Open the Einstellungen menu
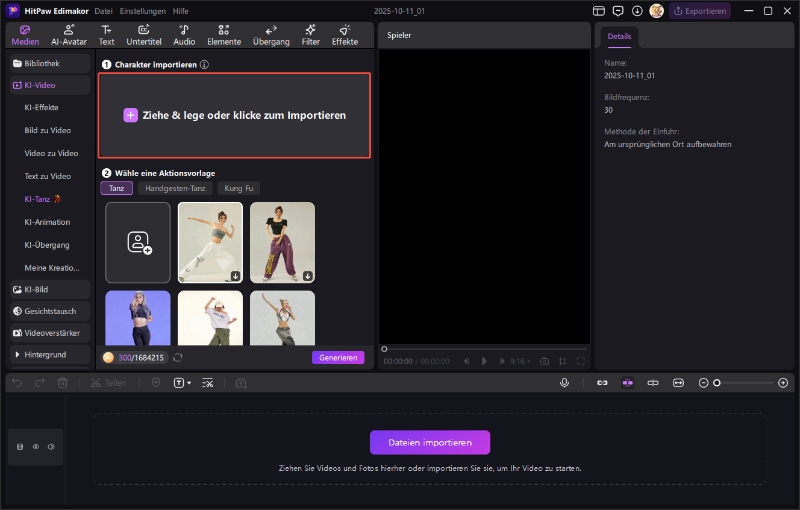The width and height of the screenshot is (800, 510). [143, 10]
